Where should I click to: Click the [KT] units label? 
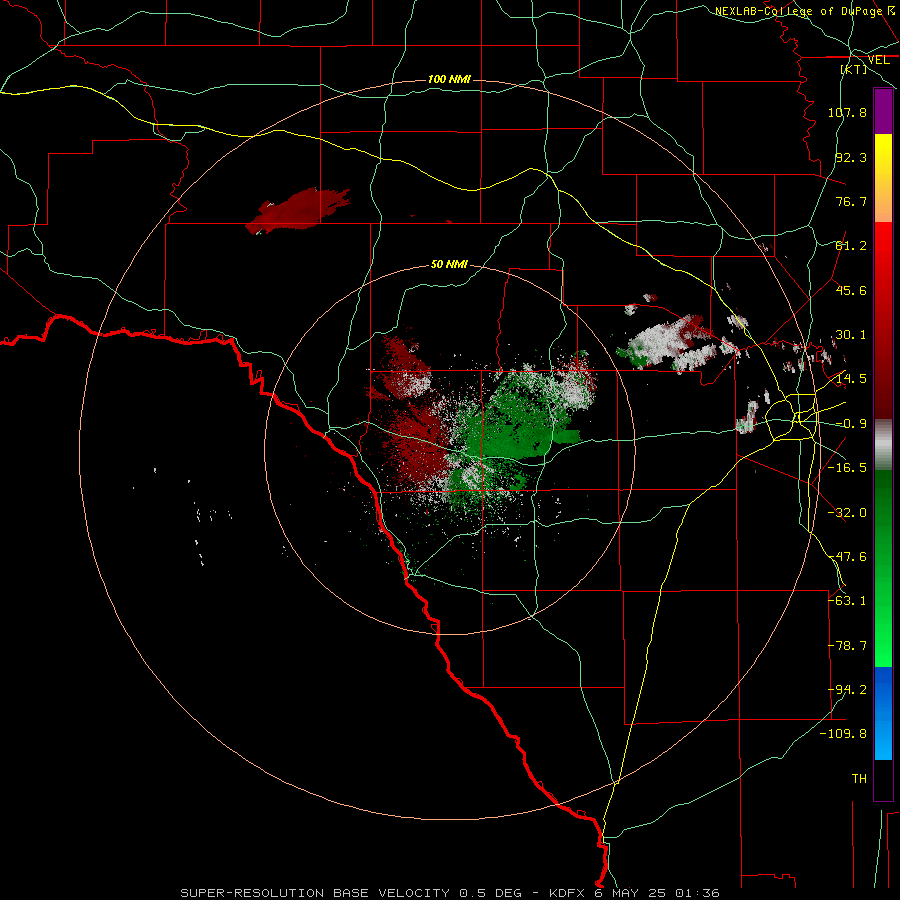(854, 69)
